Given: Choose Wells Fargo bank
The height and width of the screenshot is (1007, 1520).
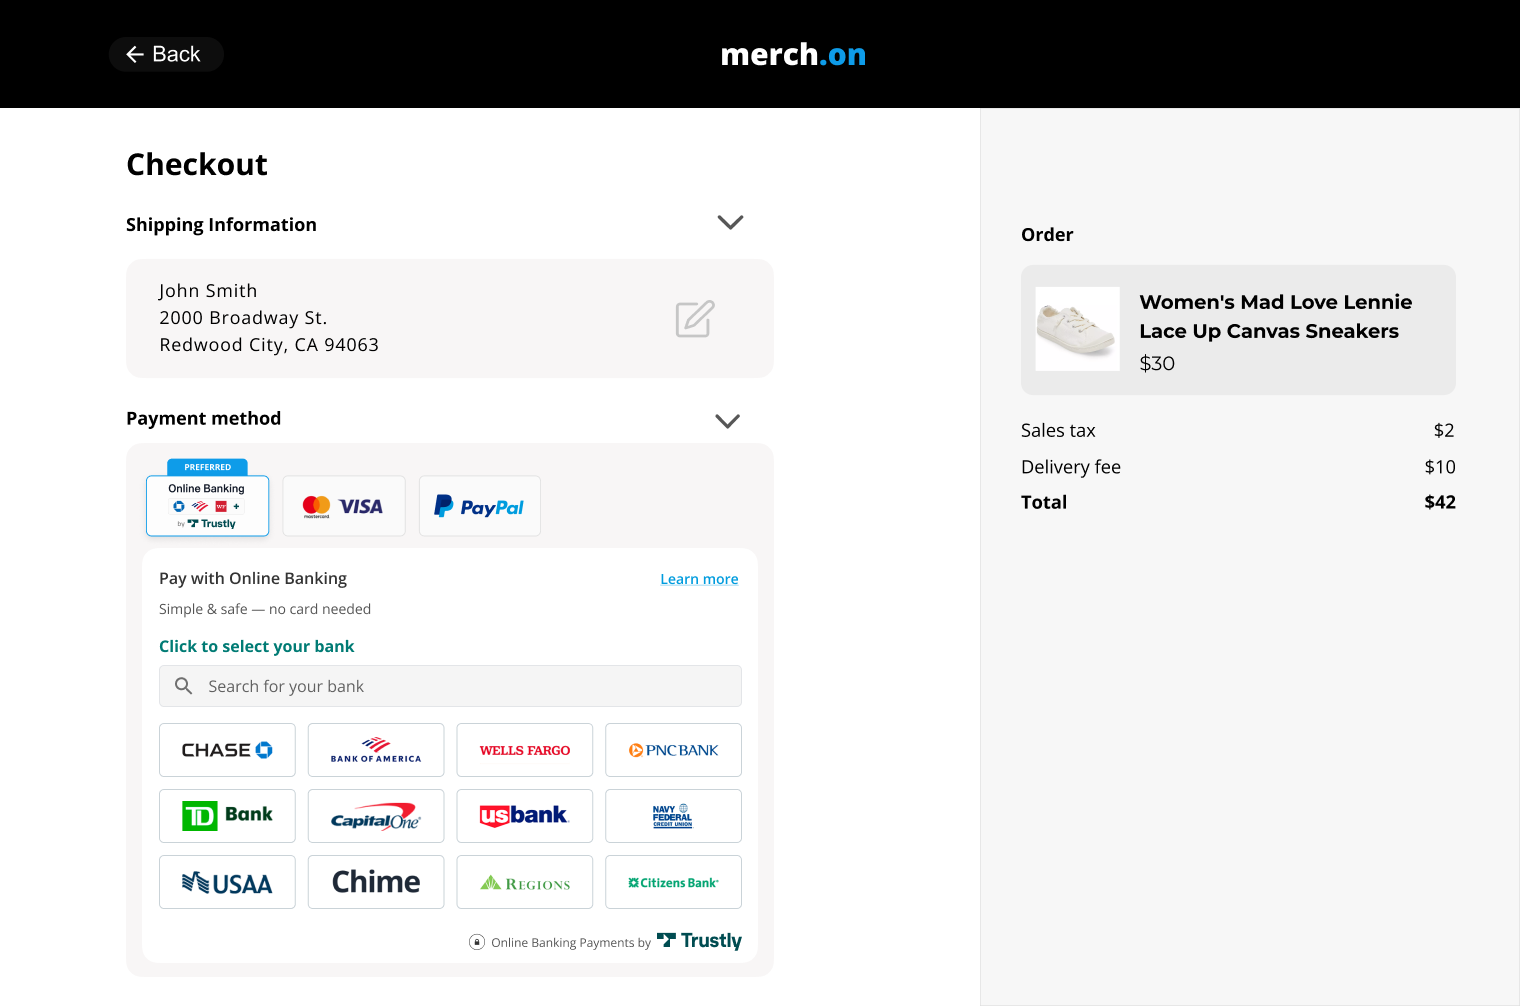Looking at the screenshot, I should [x=525, y=750].
